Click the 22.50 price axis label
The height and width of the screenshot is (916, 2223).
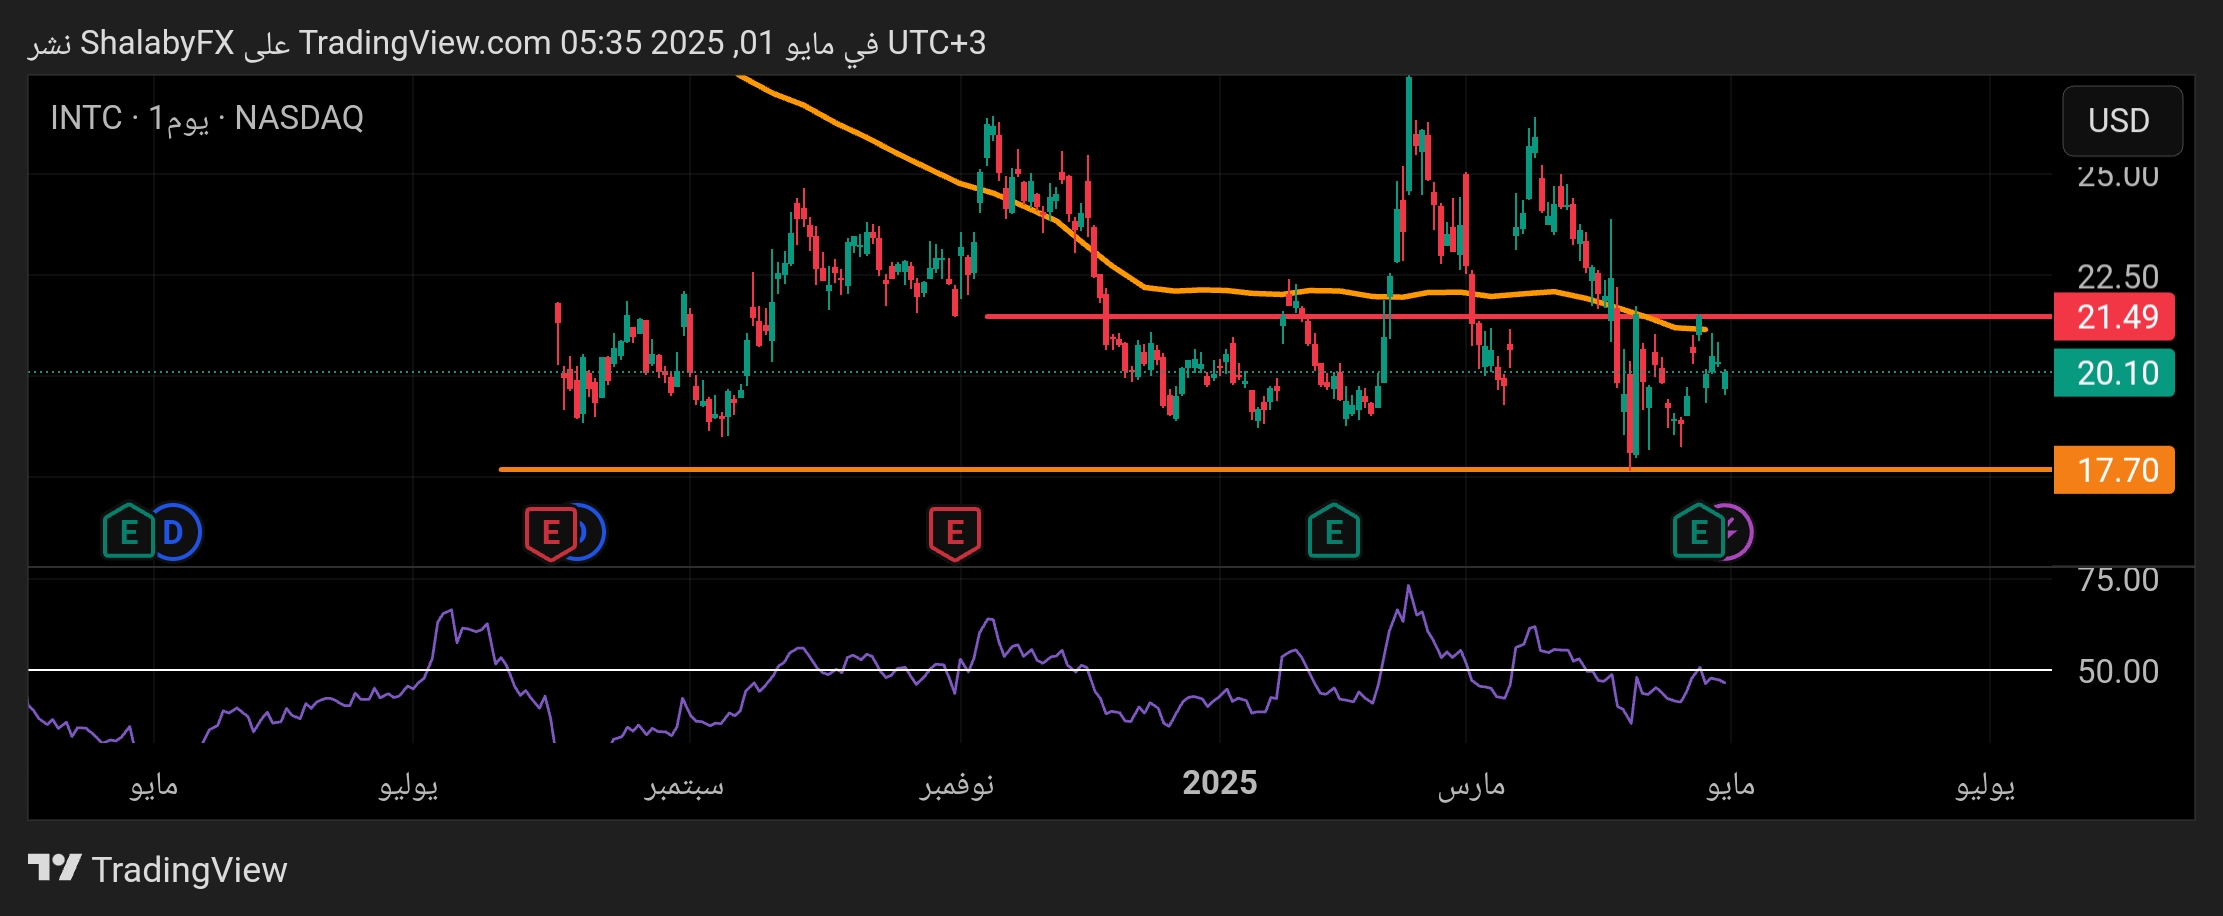pyautogui.click(x=2118, y=276)
